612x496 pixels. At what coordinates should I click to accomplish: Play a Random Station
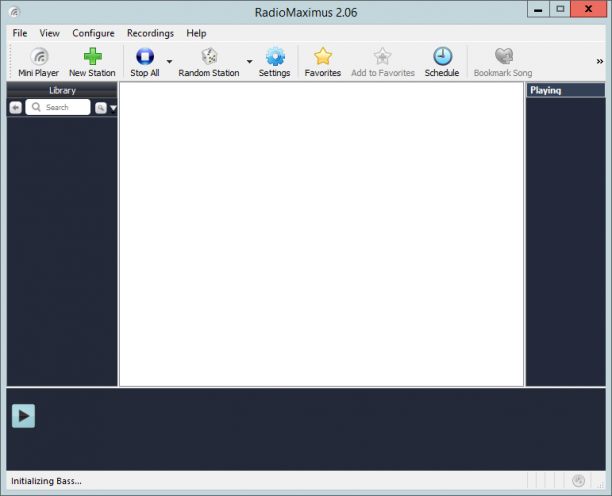coord(209,62)
